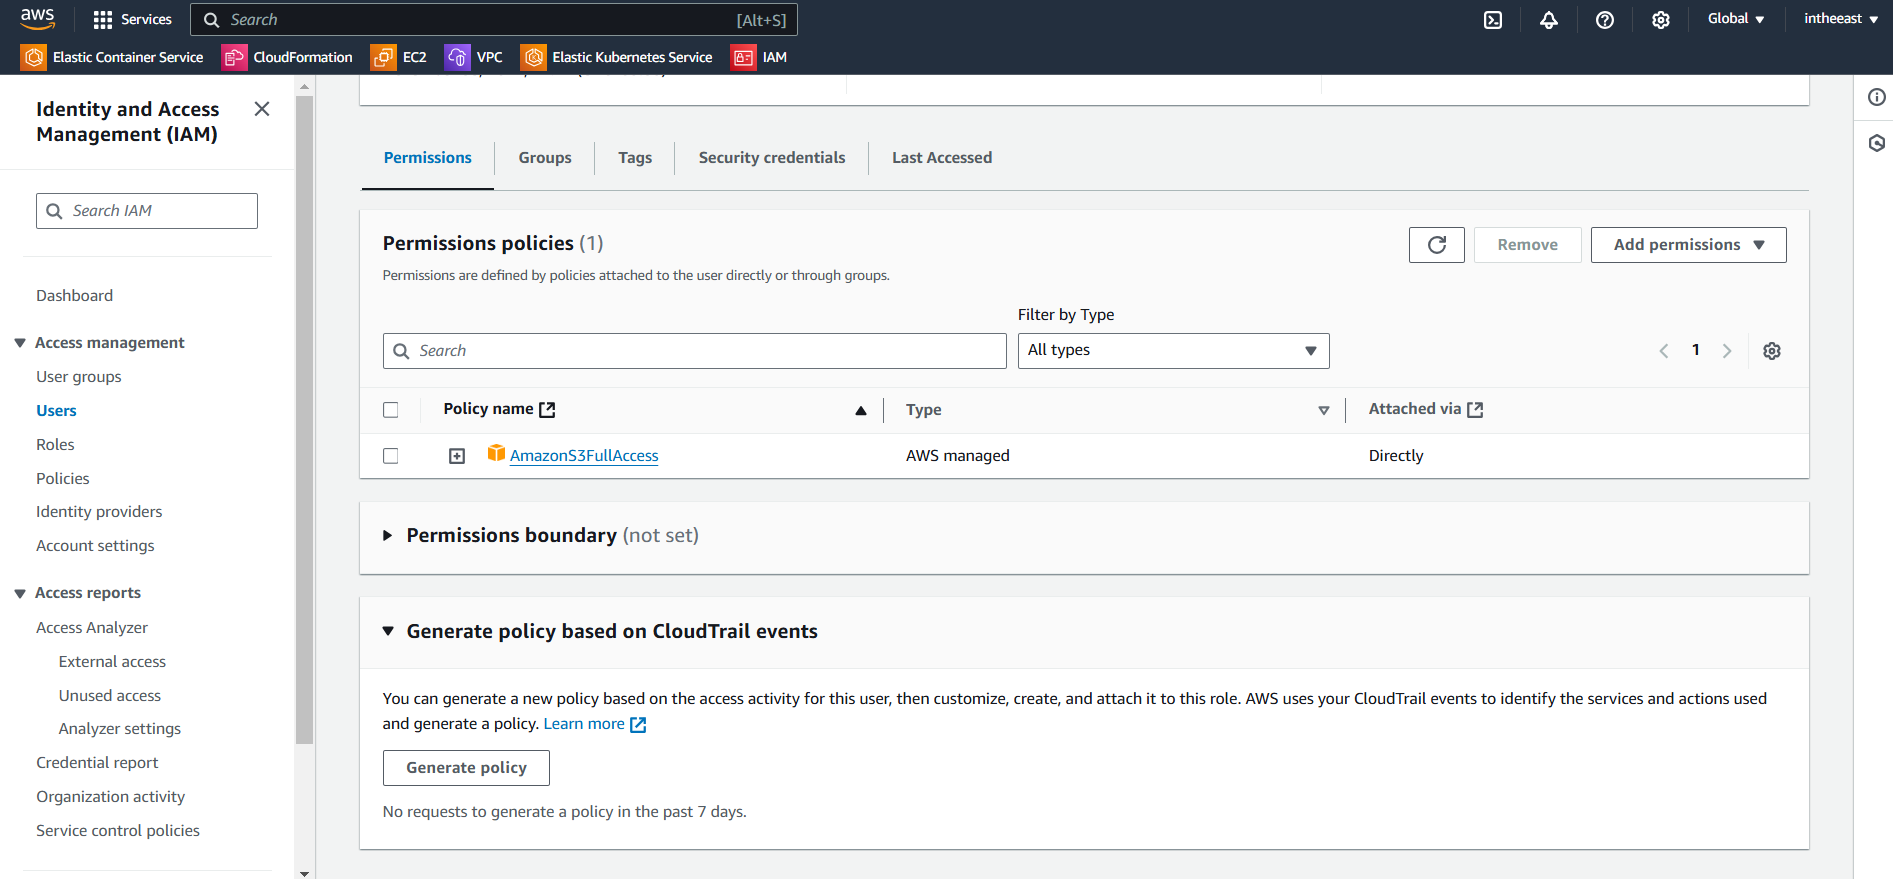Screen dimensions: 1893x879
Task: Open EC2 shortcut in favorites bar
Action: tap(399, 57)
